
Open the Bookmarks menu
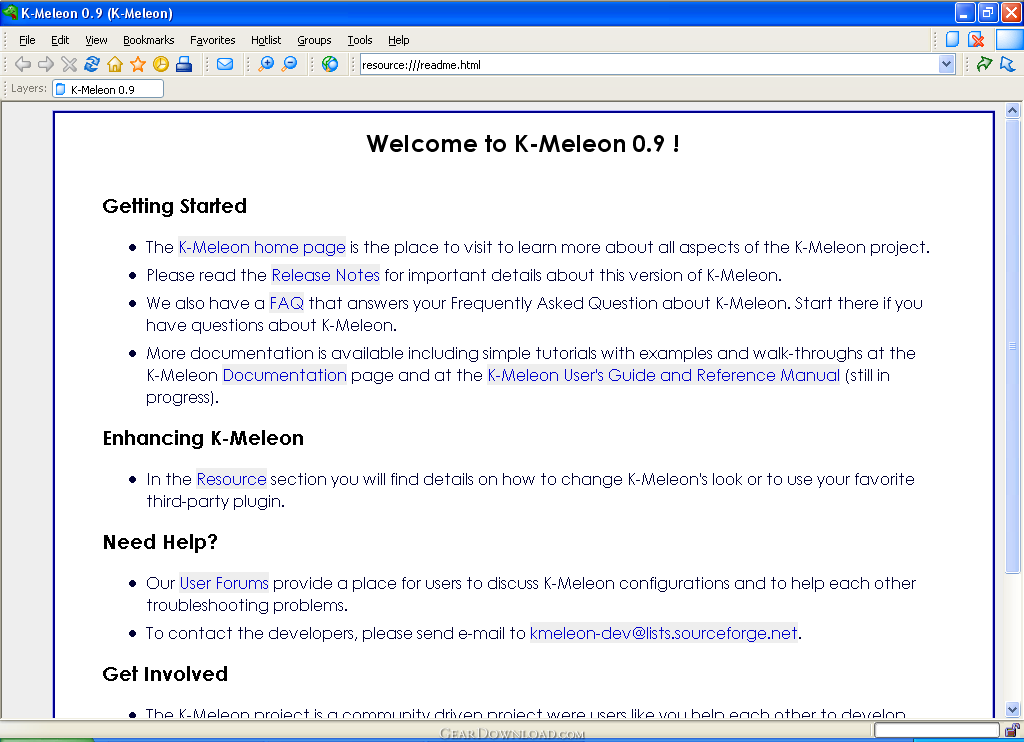tap(149, 40)
